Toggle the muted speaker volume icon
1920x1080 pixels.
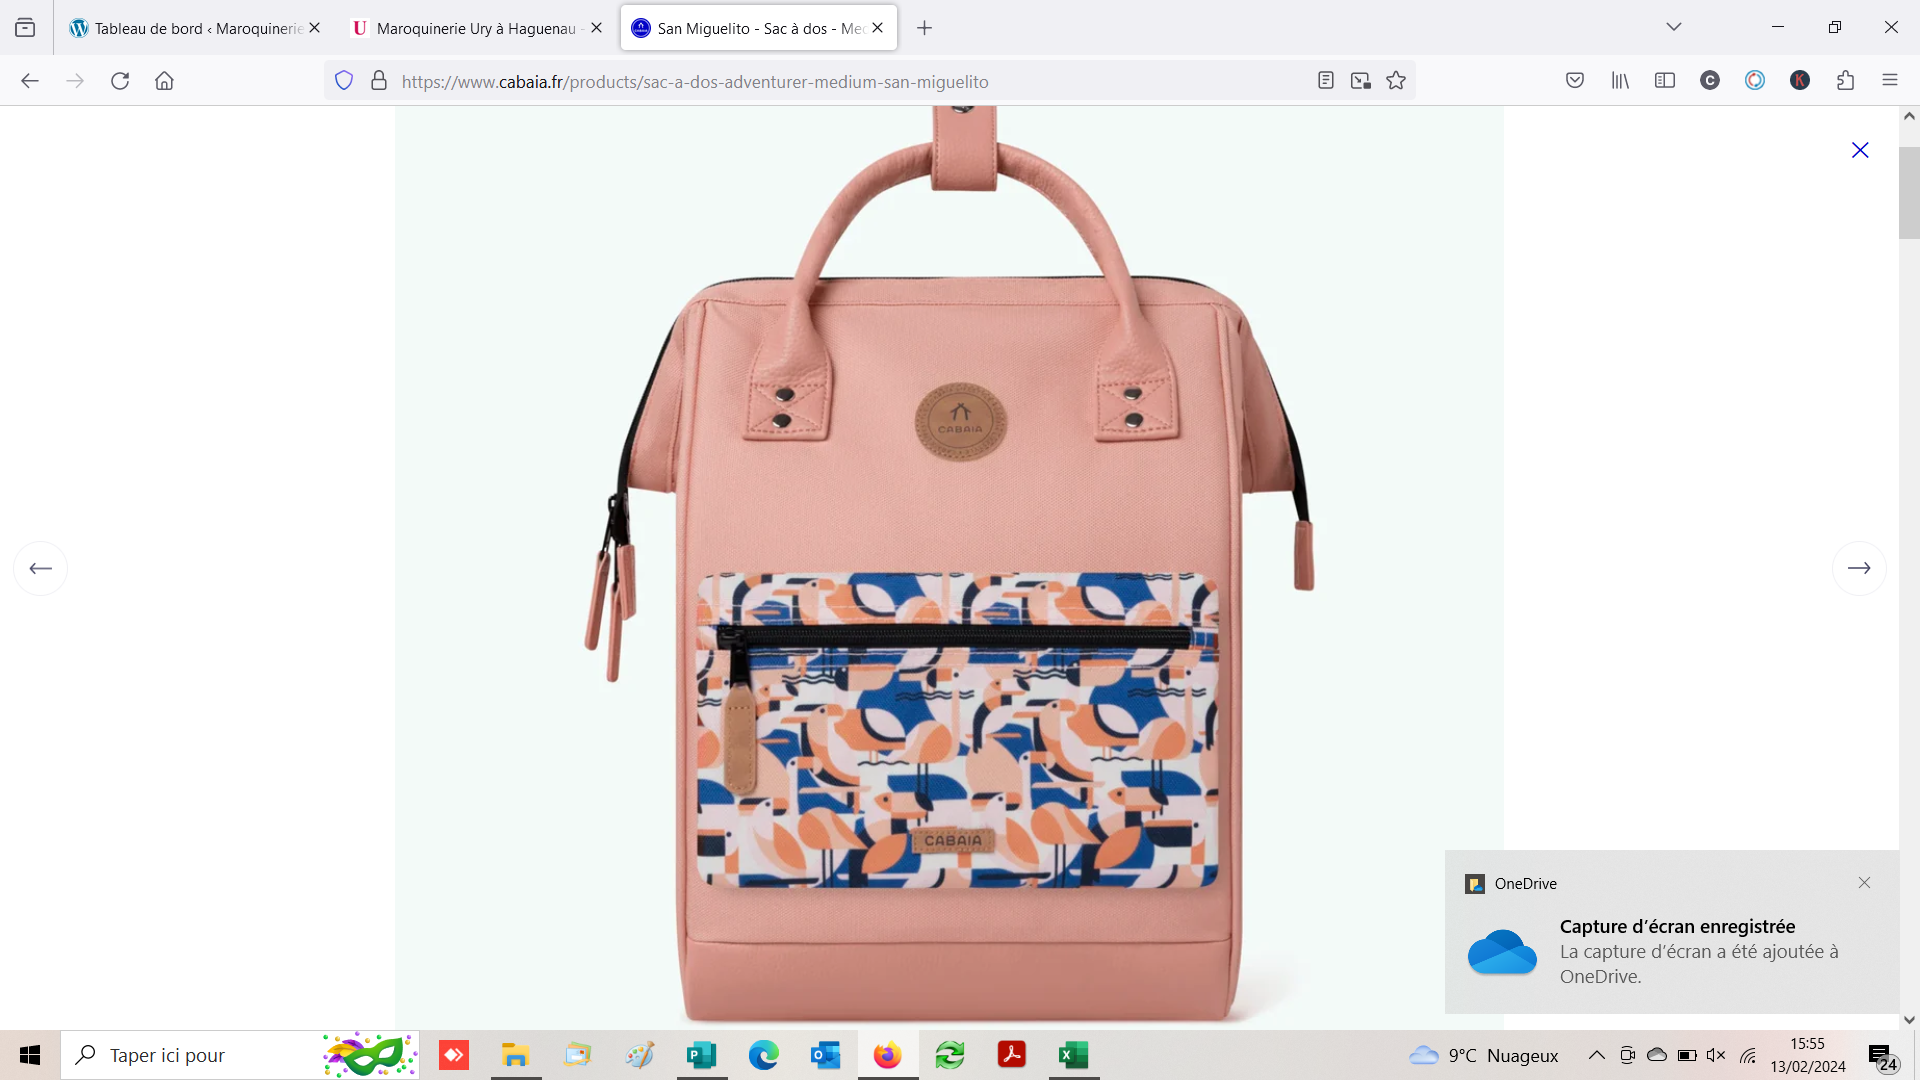pos(1716,1055)
